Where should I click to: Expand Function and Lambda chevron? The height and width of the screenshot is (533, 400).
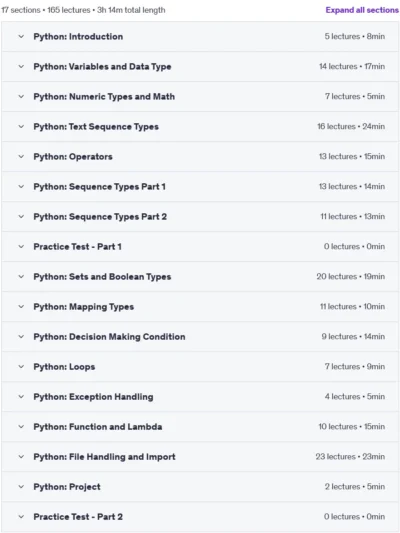(21, 427)
